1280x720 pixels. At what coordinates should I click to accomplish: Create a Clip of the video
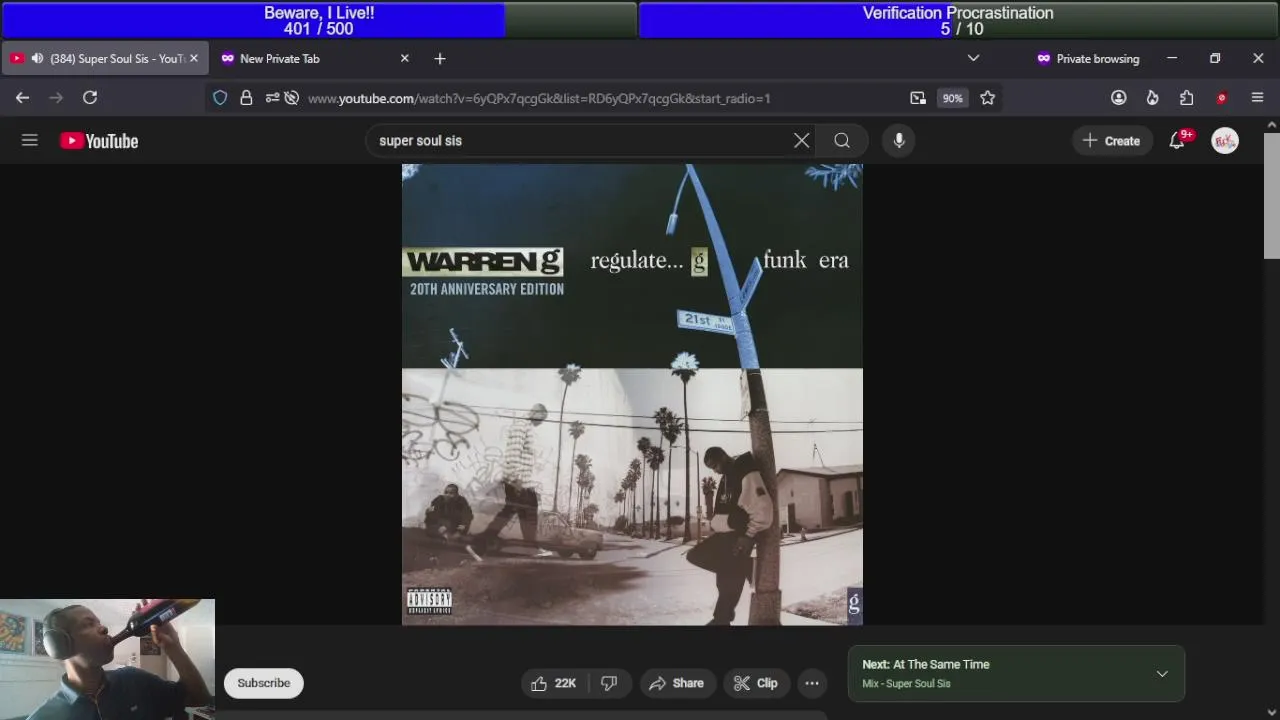point(755,683)
